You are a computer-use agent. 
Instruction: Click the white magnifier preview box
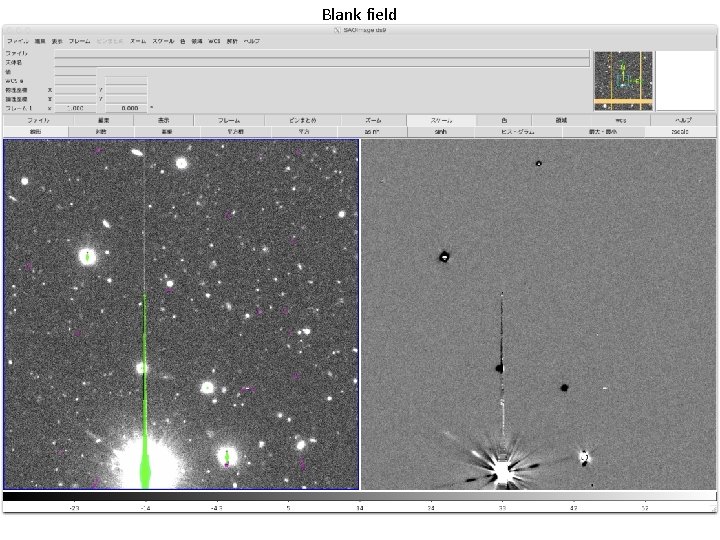pyautogui.click(x=686, y=81)
